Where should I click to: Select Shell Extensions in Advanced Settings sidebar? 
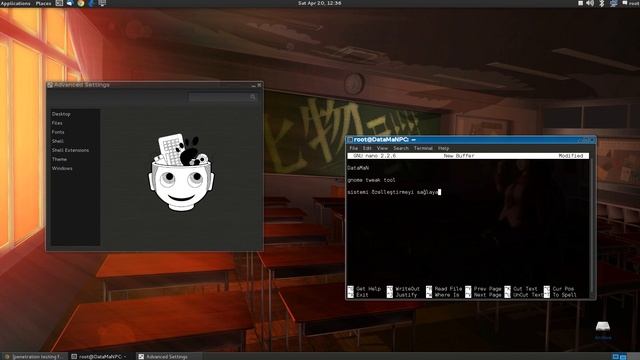coord(70,150)
